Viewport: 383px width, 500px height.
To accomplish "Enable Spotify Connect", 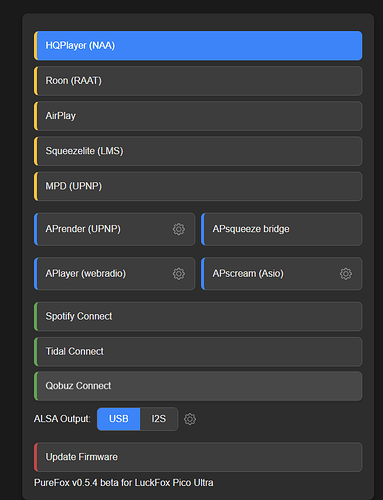I will [x=198, y=317].
